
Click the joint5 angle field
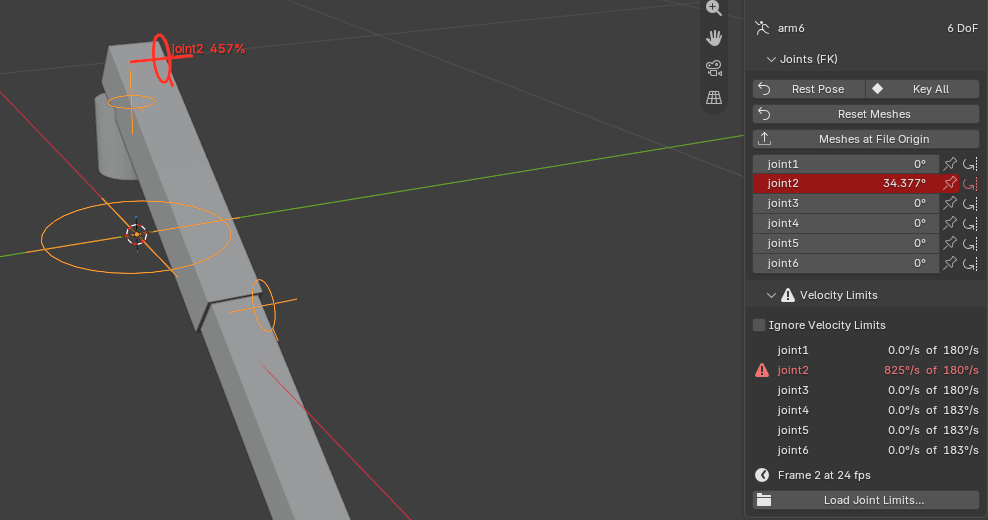click(x=846, y=243)
